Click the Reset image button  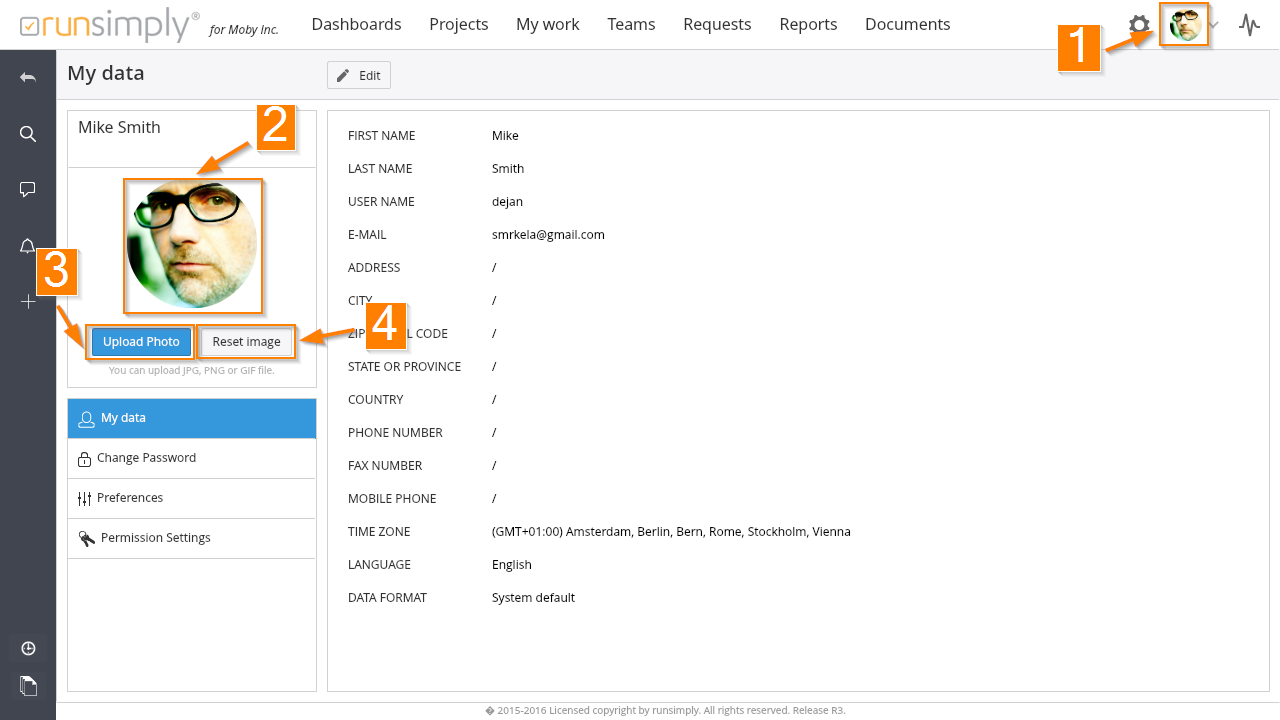point(246,342)
